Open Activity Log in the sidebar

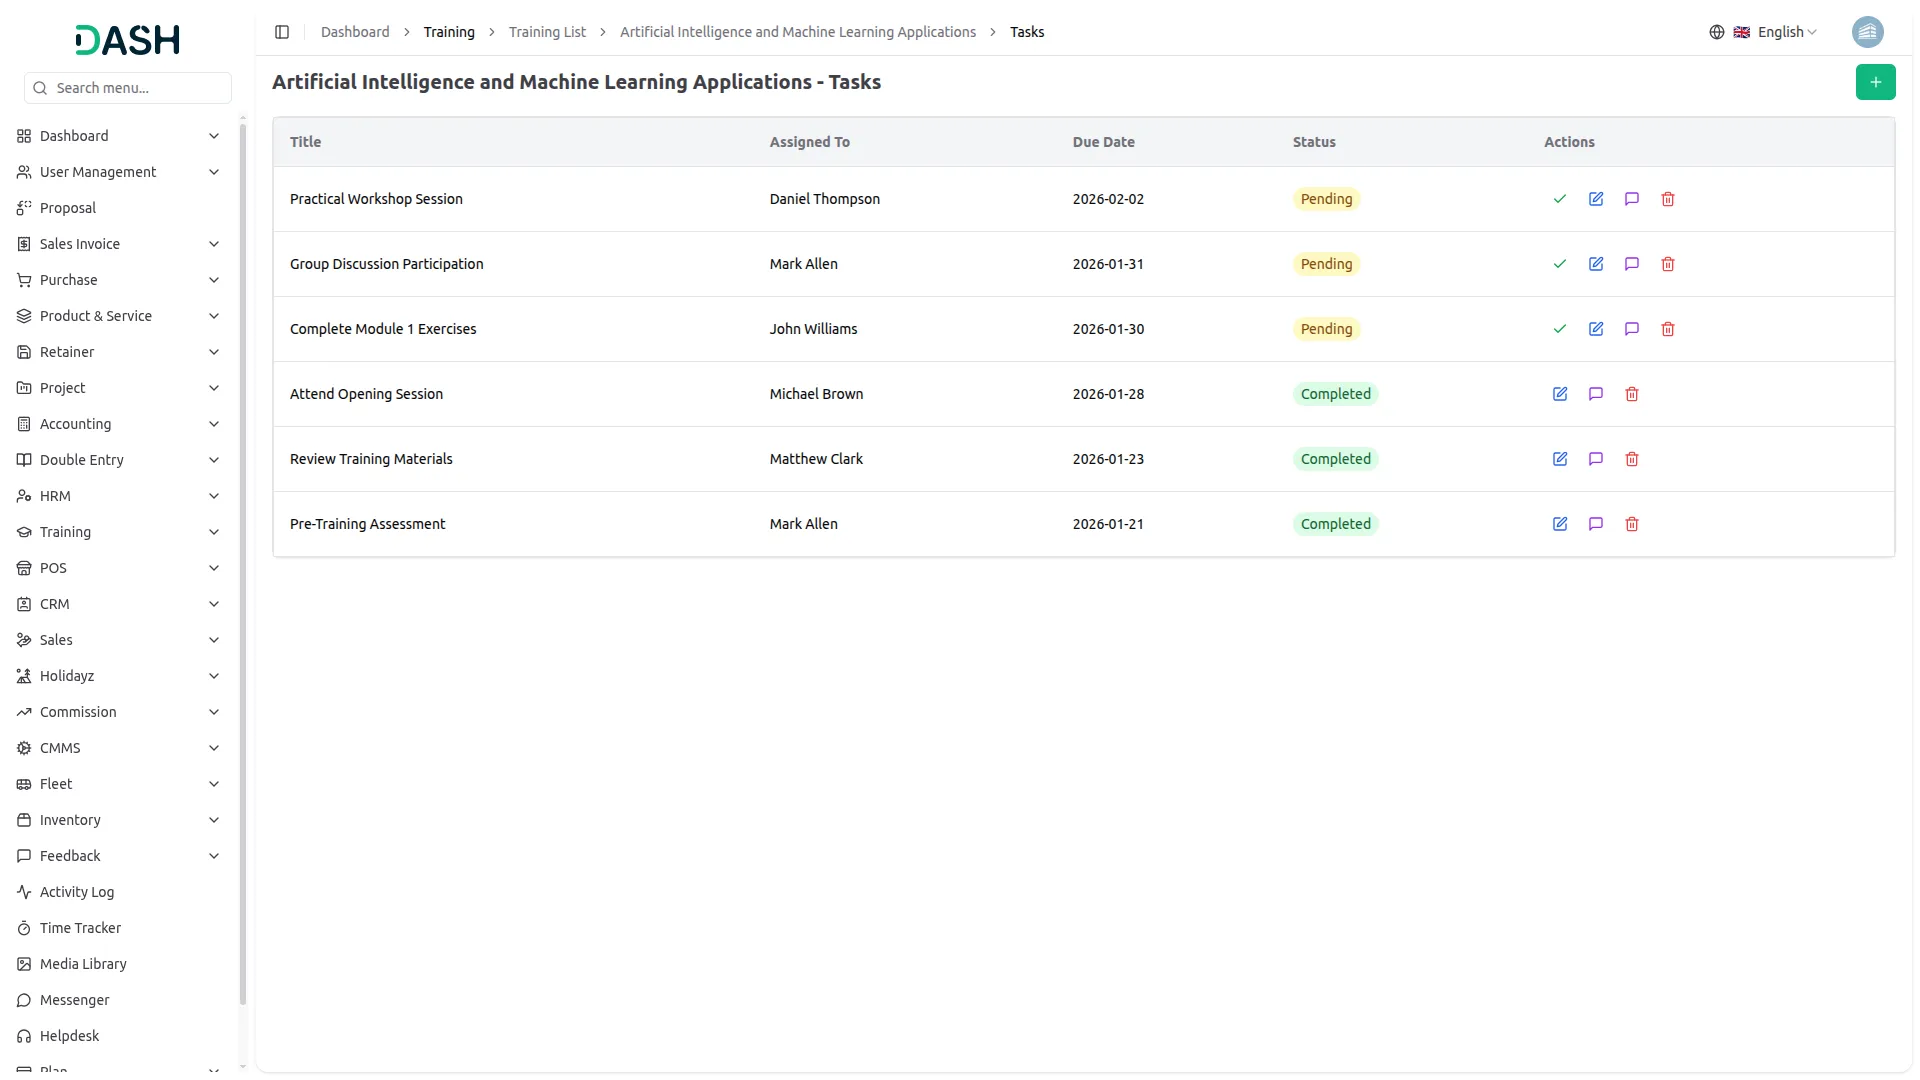(118, 892)
